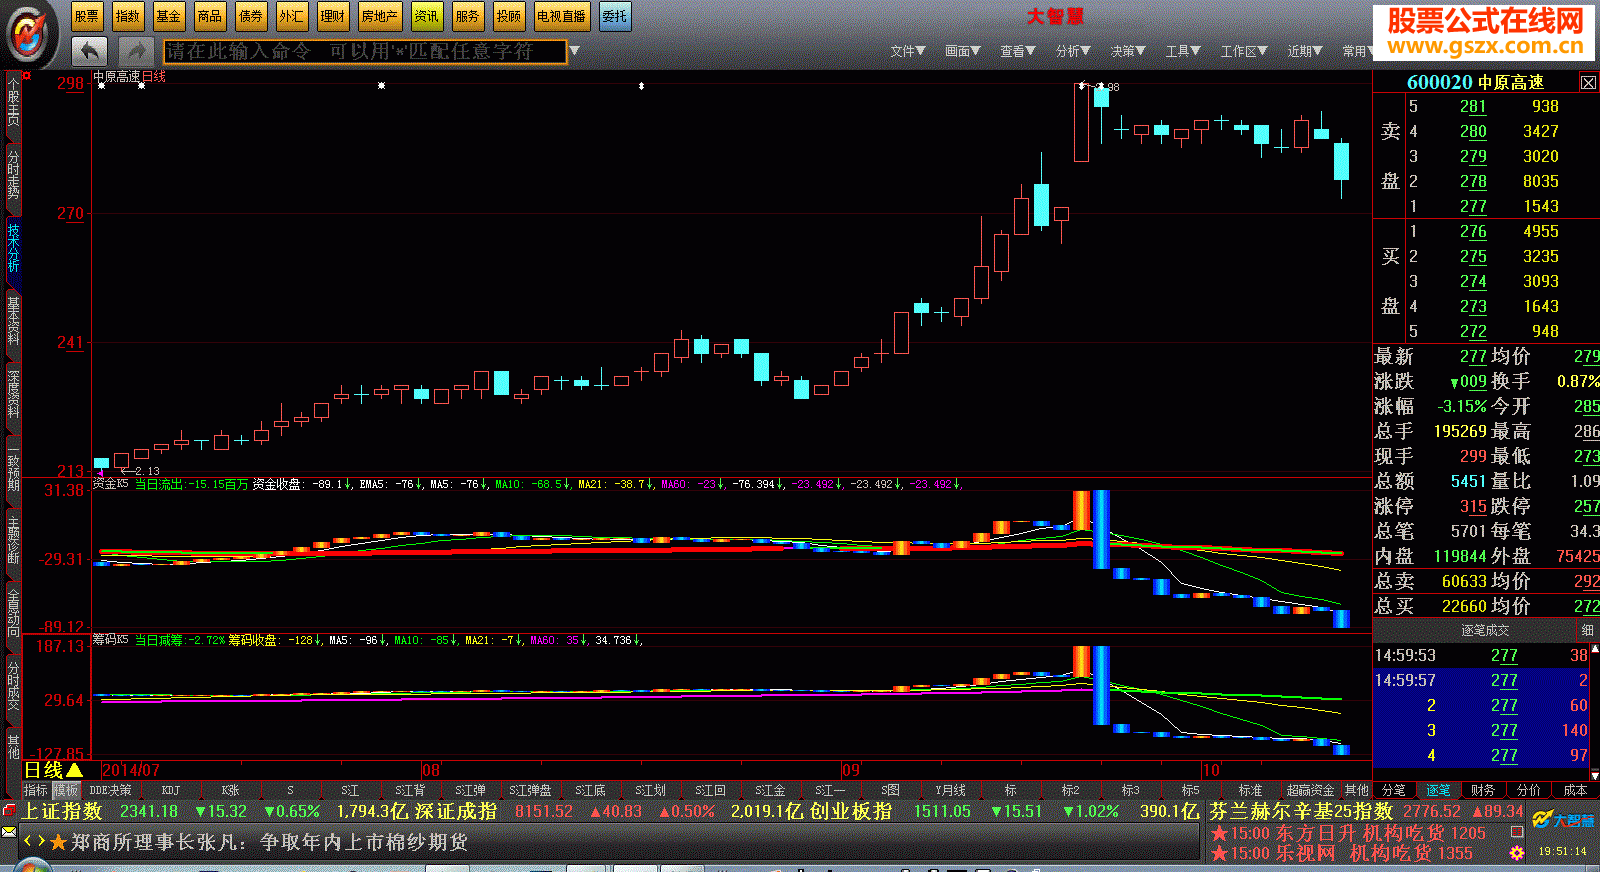Toggle the 模板 template mode
This screenshot has width=1600, height=872.
[66, 790]
